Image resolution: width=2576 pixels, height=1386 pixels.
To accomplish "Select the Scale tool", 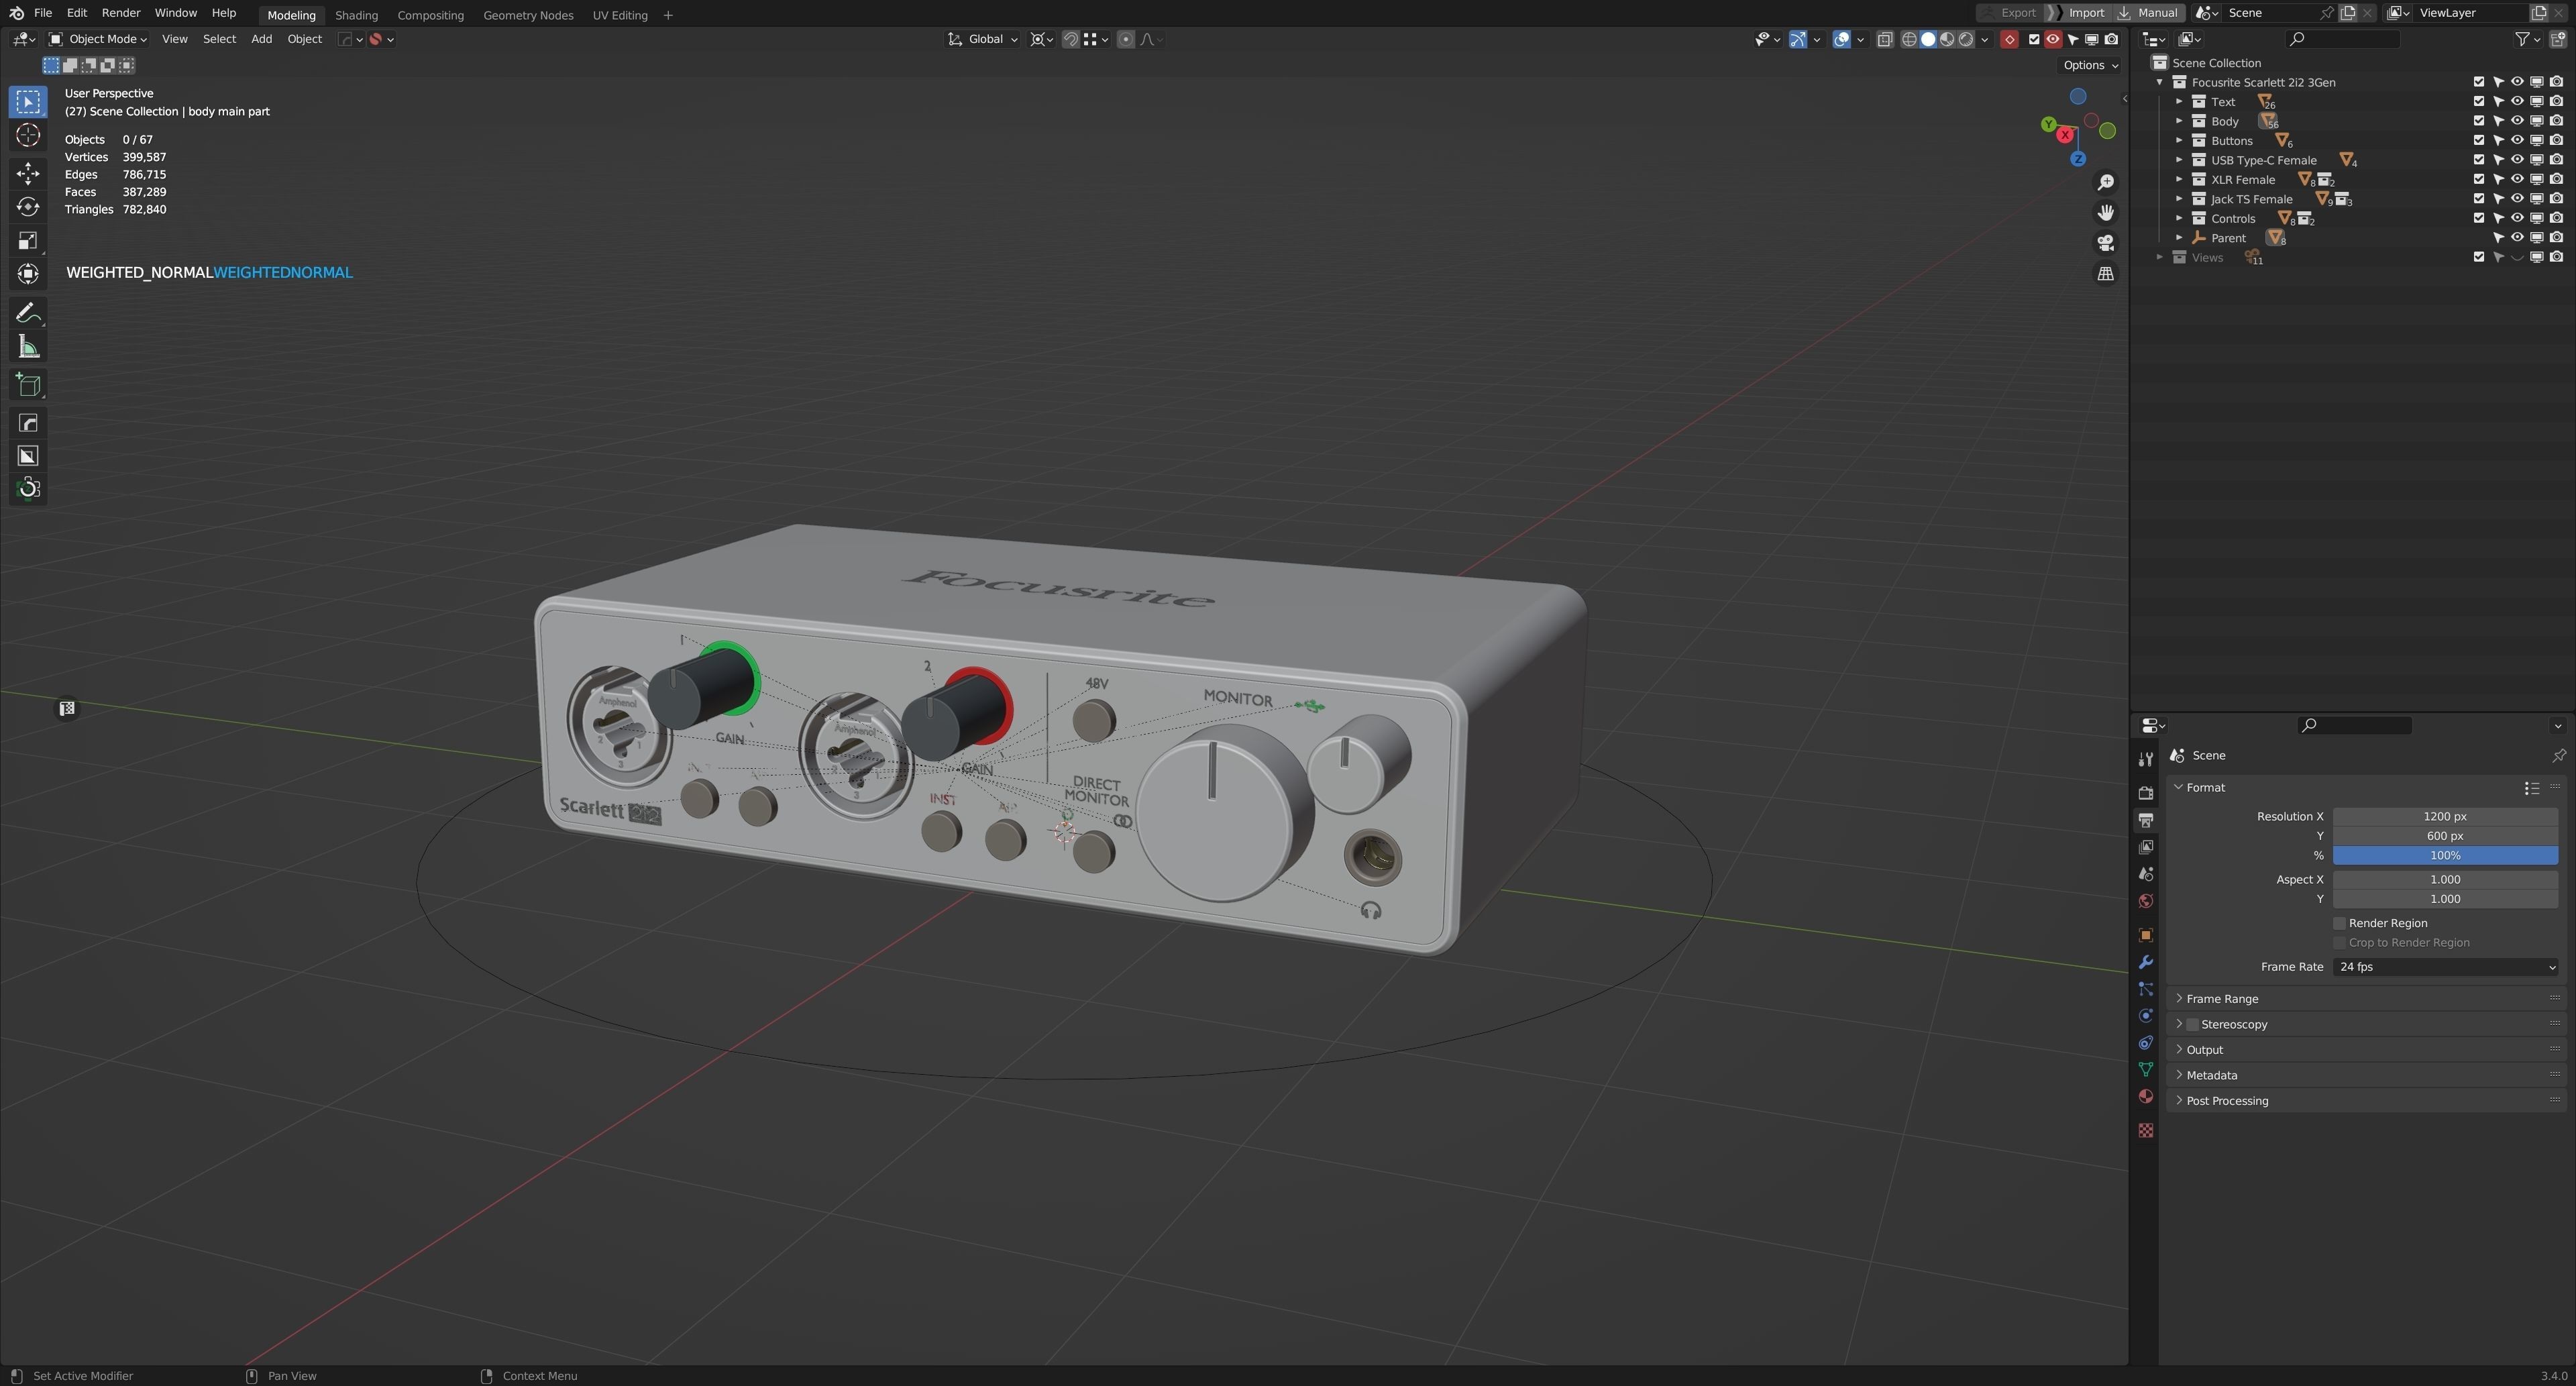I will [x=28, y=241].
